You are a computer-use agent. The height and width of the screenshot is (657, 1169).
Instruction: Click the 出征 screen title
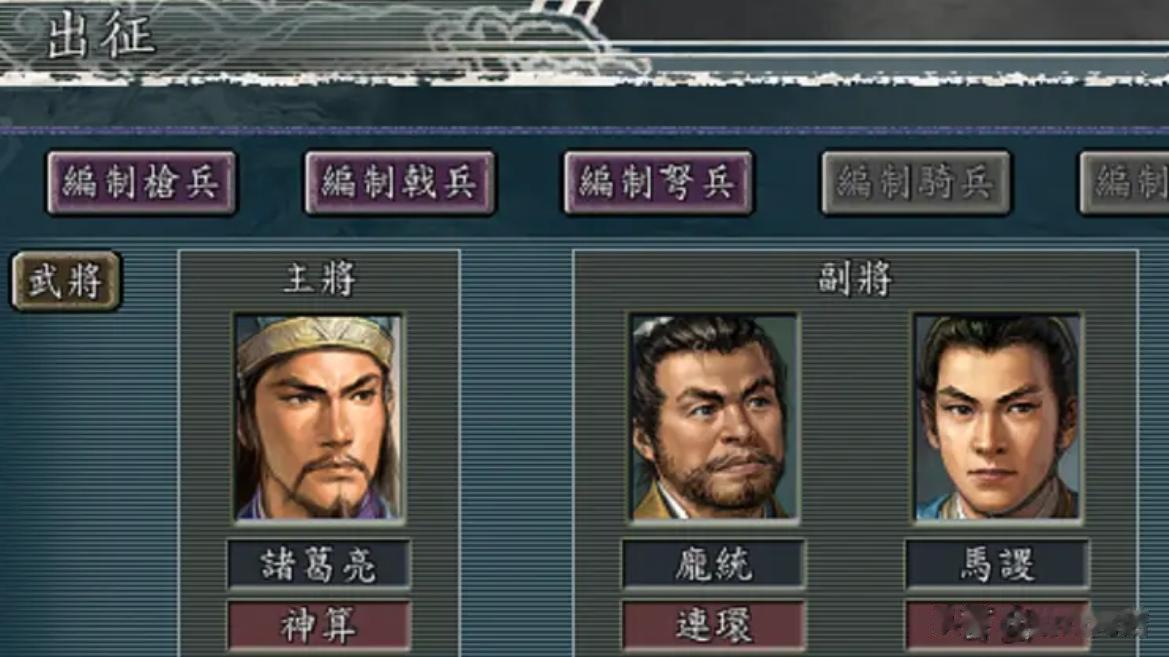[101, 35]
